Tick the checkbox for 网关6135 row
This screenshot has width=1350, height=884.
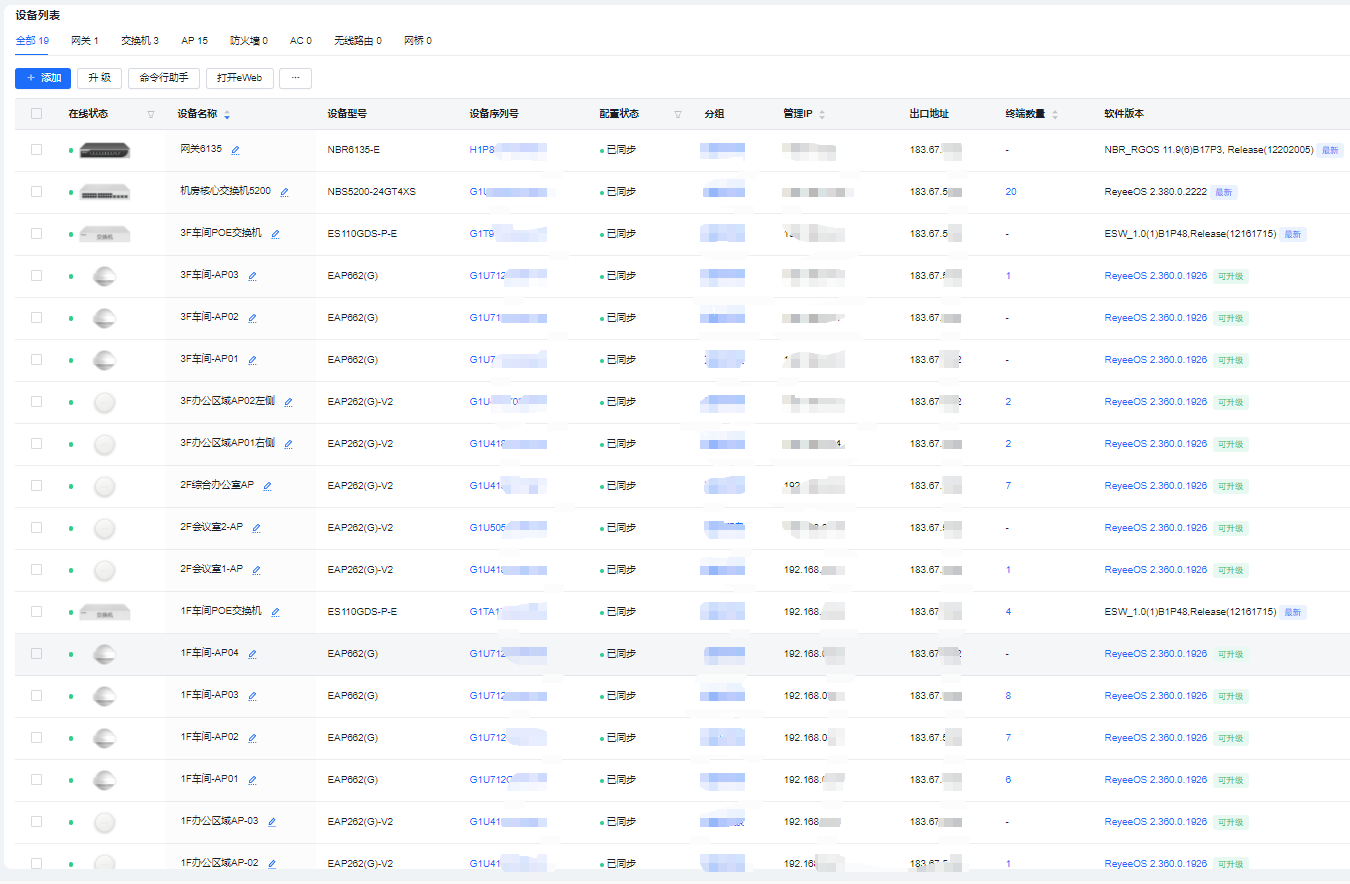[37, 149]
